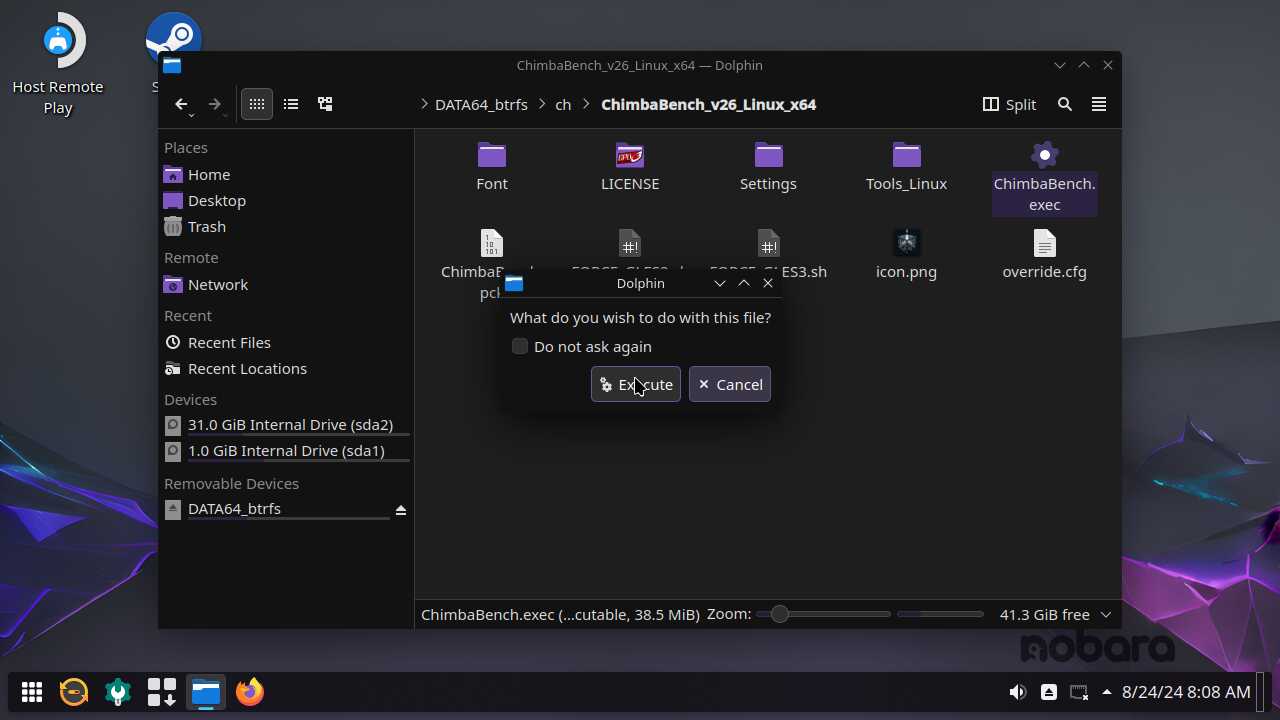Open the application launcher grid on taskbar
Screen dimensions: 1280x720
(32, 692)
